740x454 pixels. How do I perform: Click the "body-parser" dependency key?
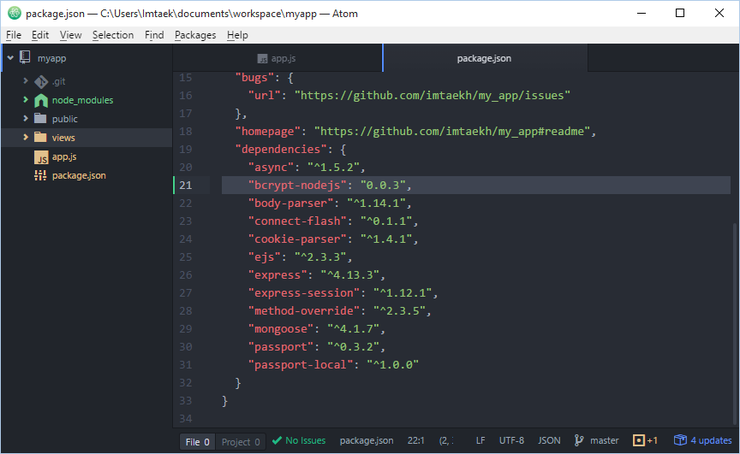291,203
